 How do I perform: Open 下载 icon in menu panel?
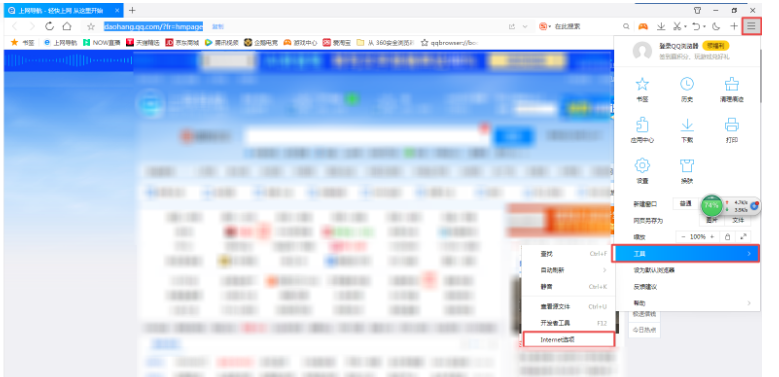click(687, 131)
